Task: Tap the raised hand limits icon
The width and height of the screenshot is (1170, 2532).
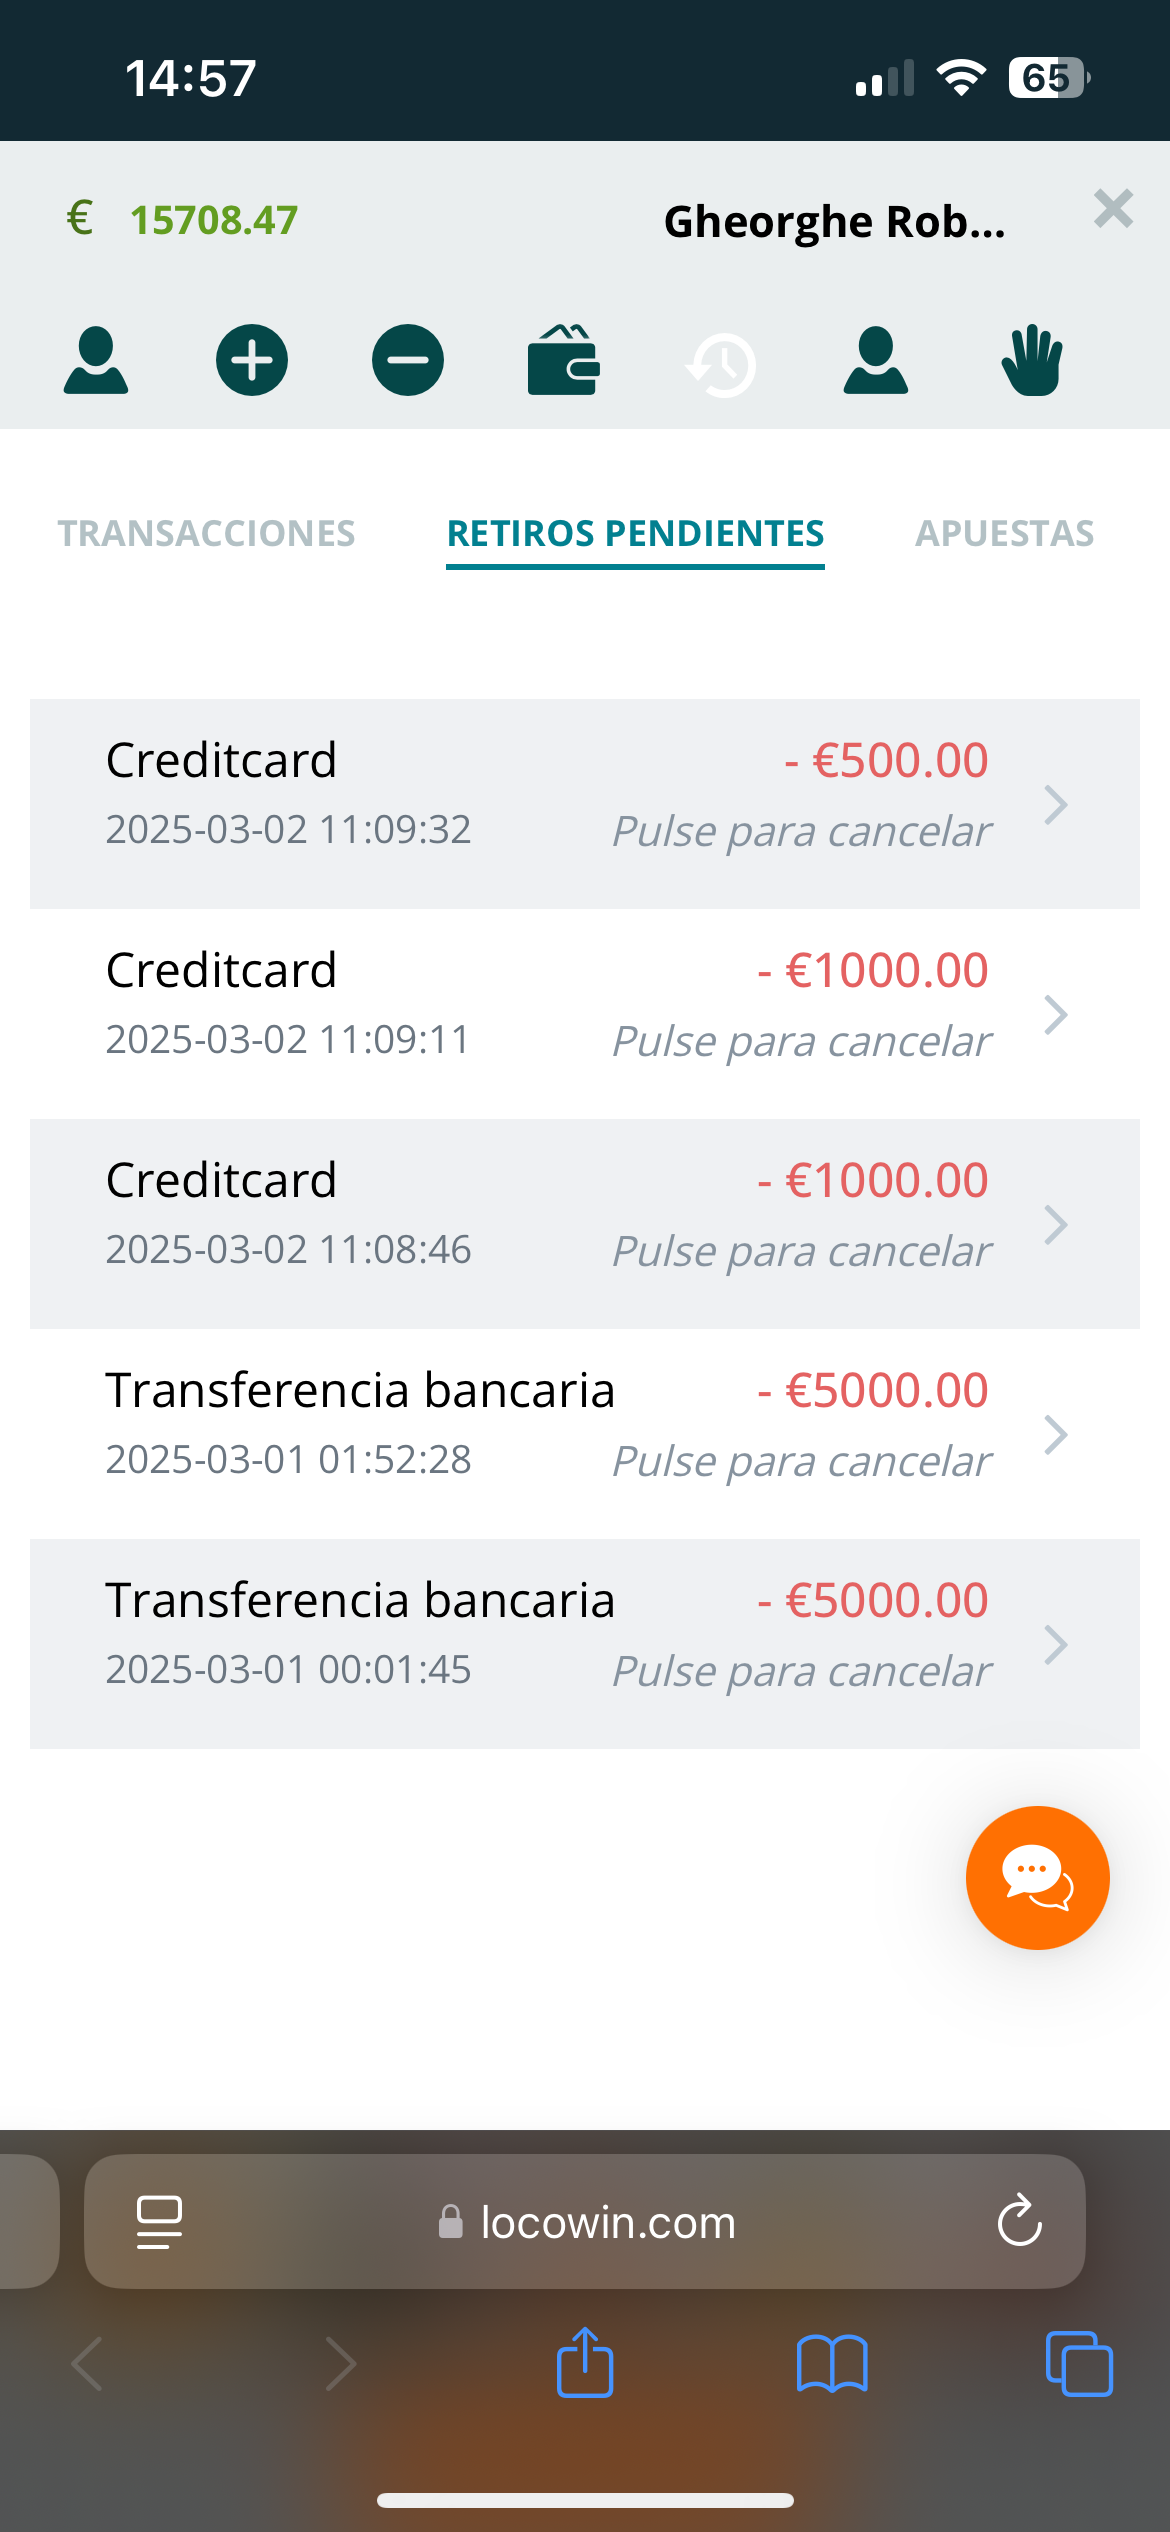Action: [1032, 360]
